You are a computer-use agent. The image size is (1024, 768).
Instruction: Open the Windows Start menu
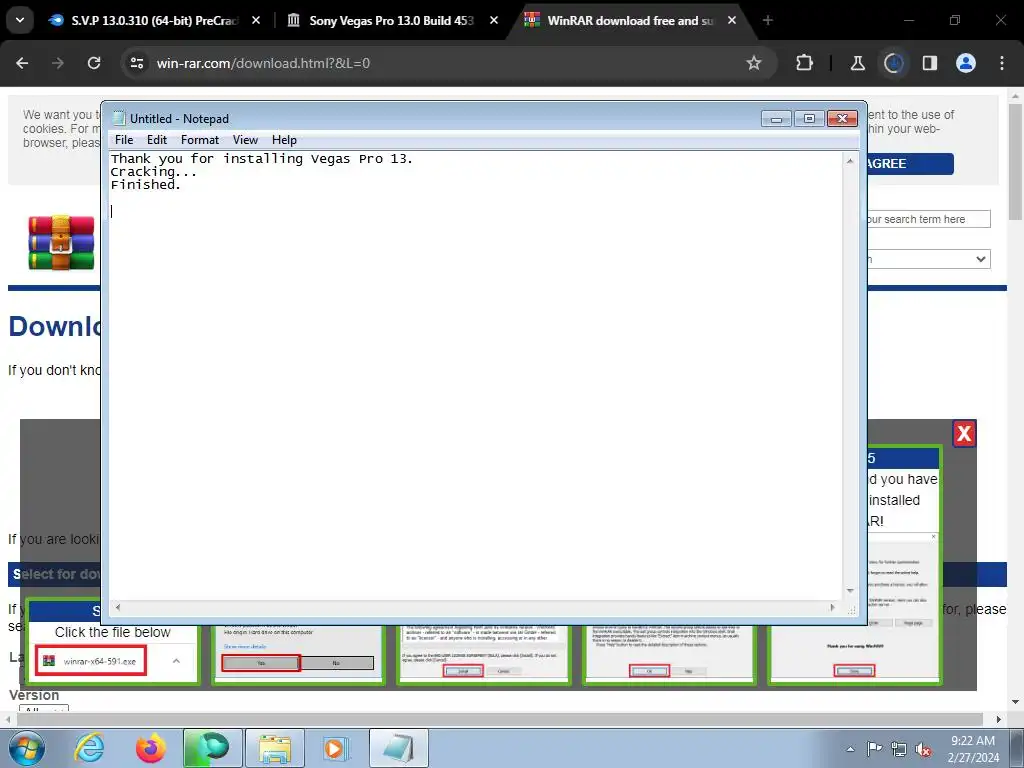(x=27, y=748)
